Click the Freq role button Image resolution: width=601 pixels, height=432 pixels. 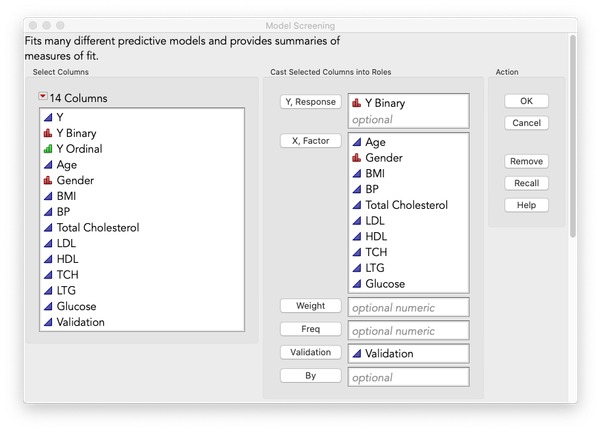pos(311,329)
